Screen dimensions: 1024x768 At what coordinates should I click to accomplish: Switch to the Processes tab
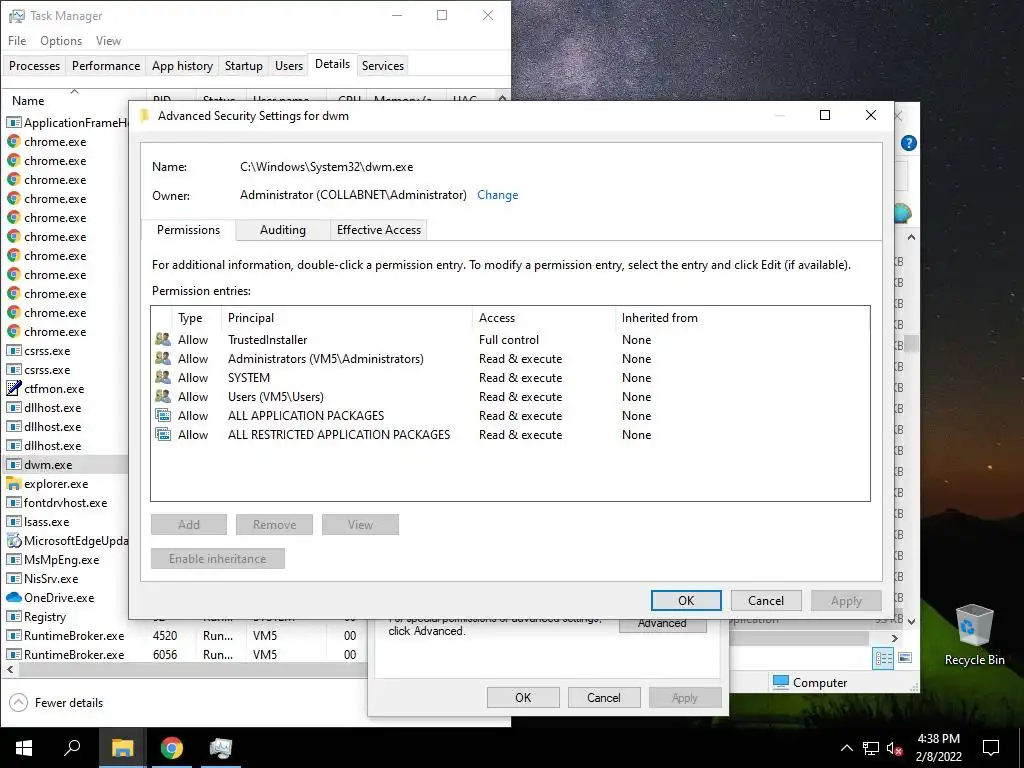pos(35,65)
